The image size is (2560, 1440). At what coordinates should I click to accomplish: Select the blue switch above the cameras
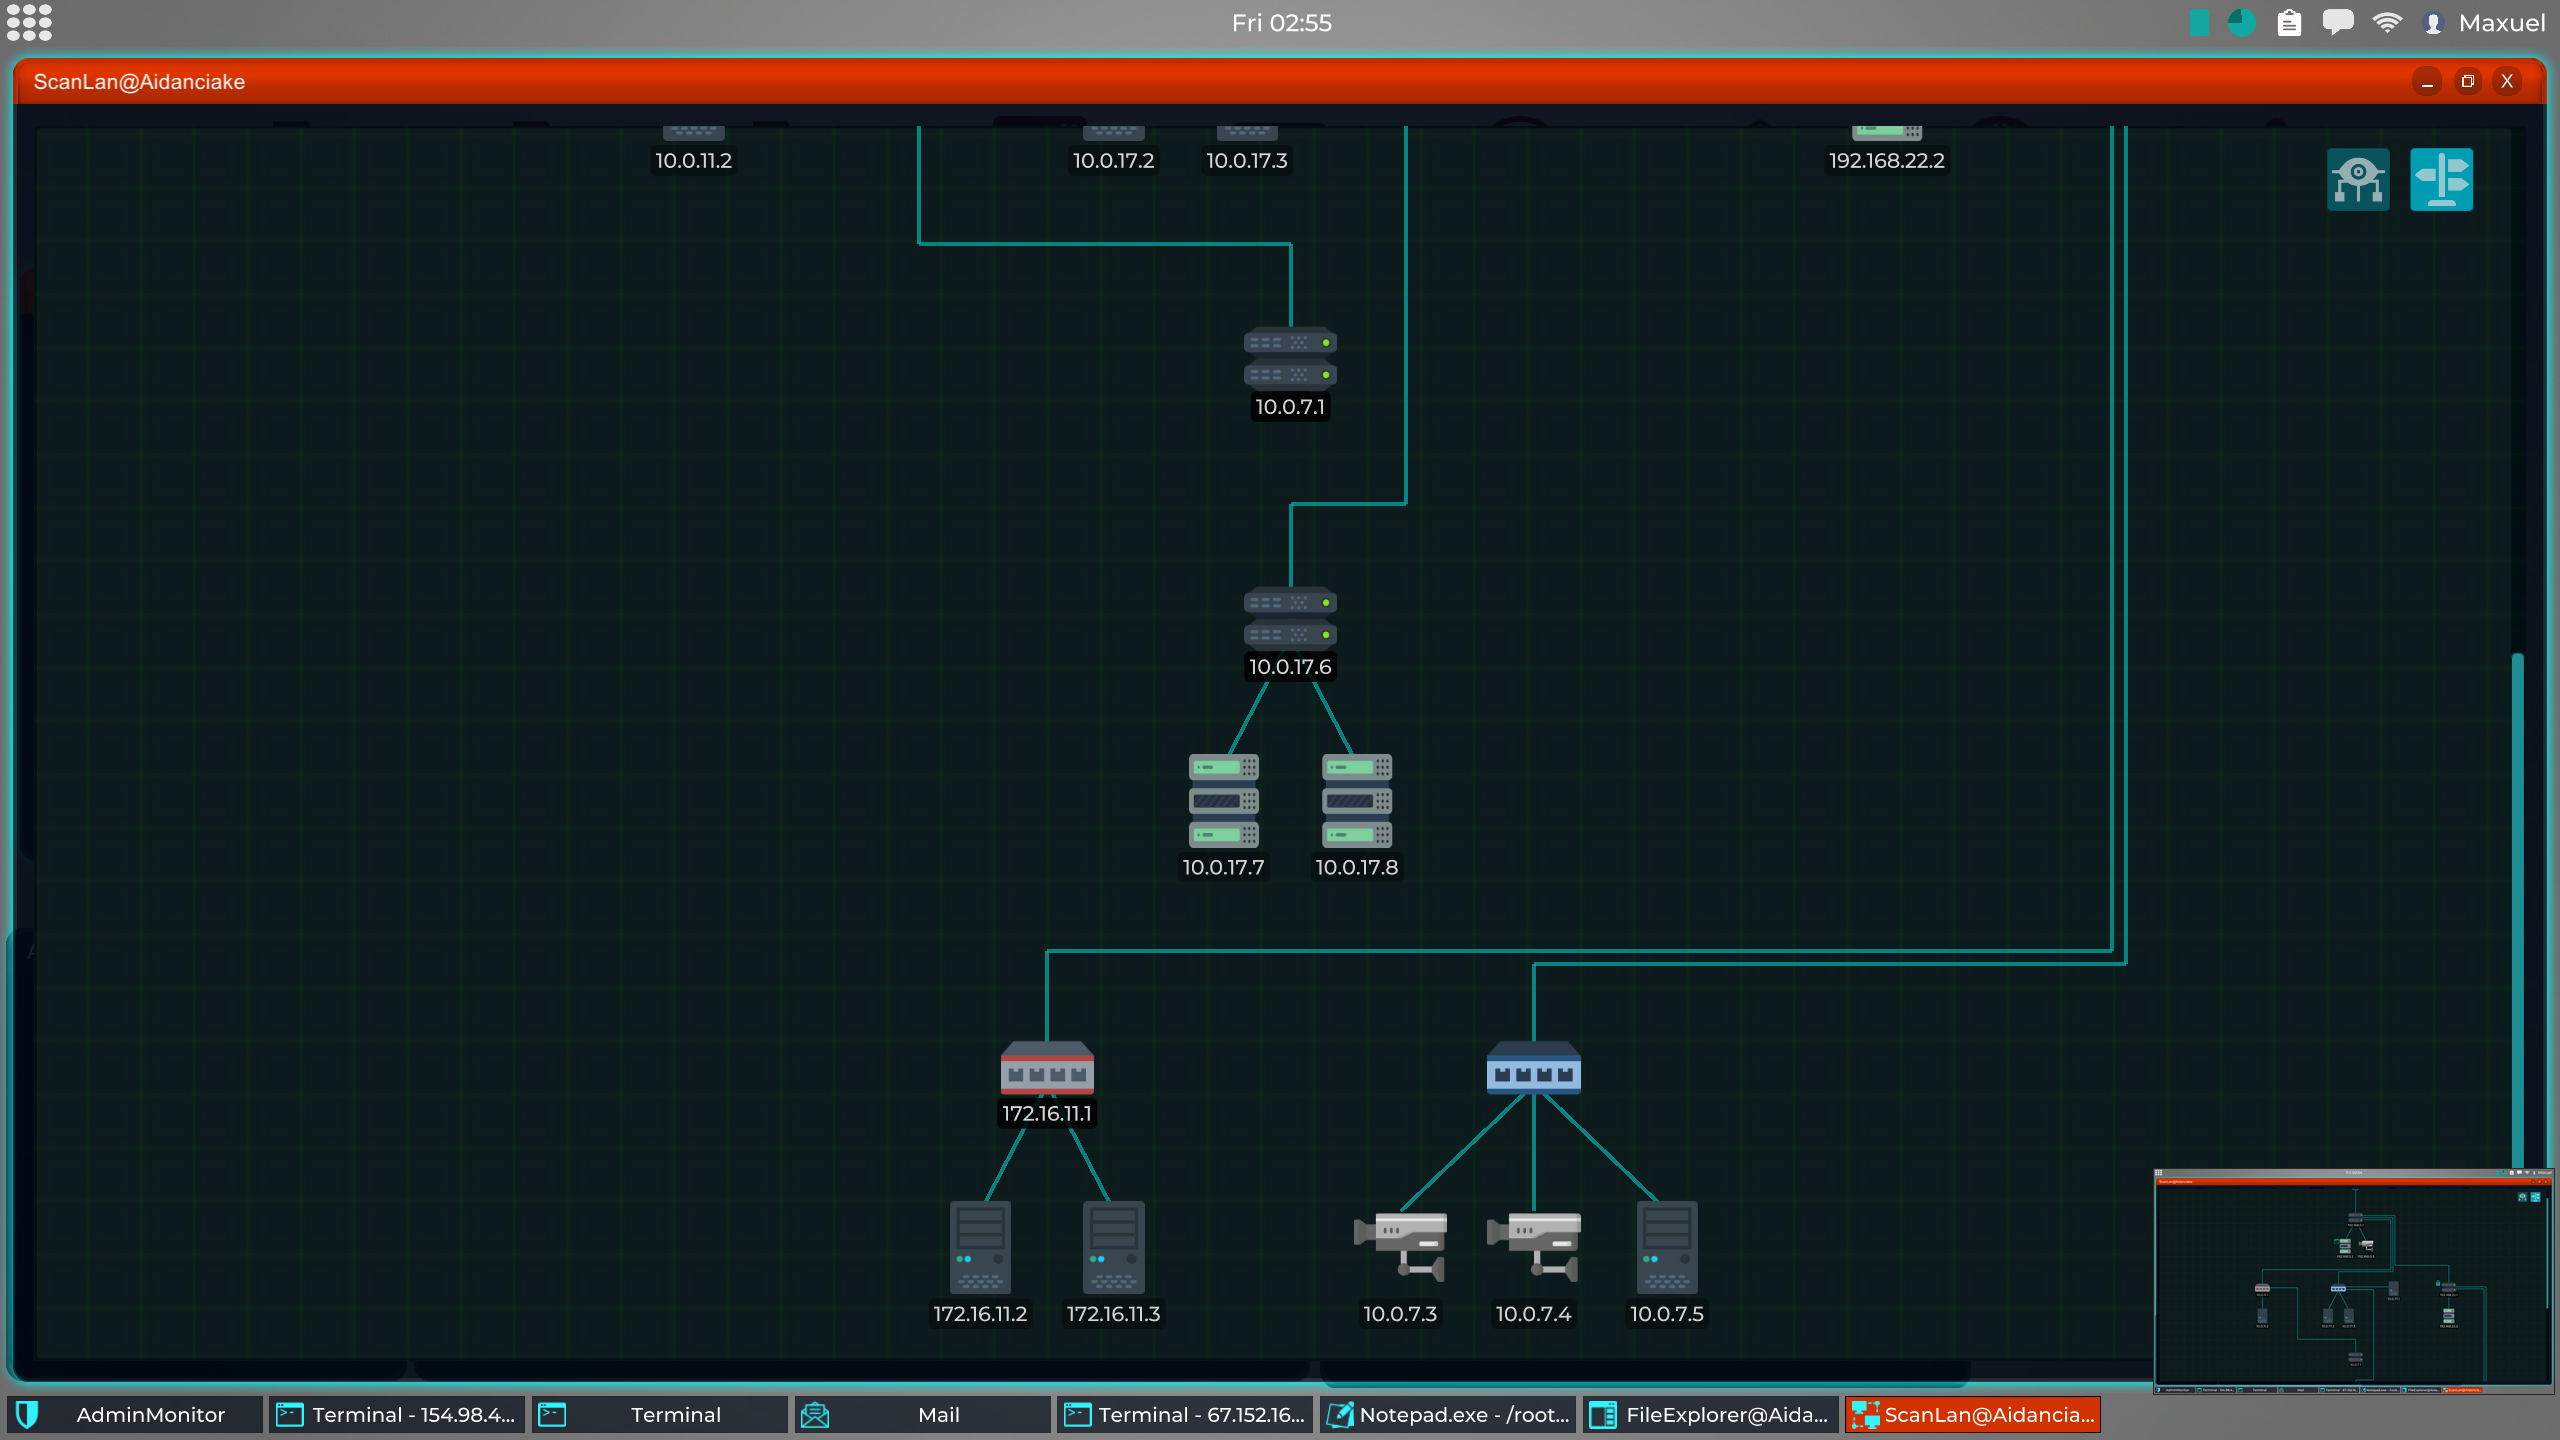pyautogui.click(x=1533, y=1068)
